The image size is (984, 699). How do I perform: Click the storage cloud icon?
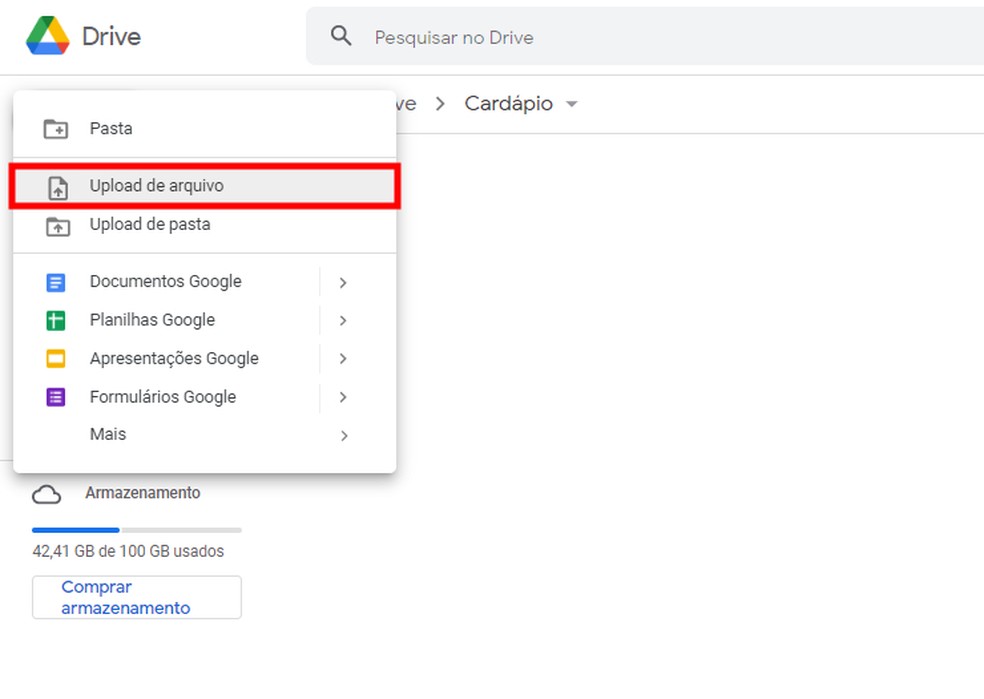point(47,495)
